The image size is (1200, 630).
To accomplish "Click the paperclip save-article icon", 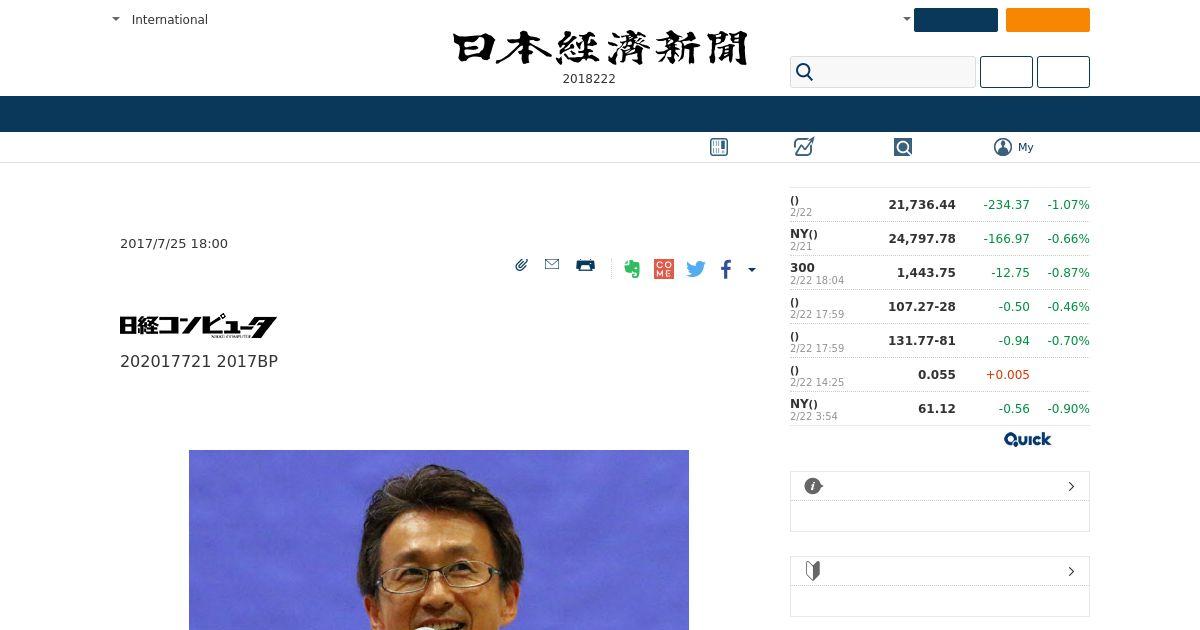I will (521, 265).
